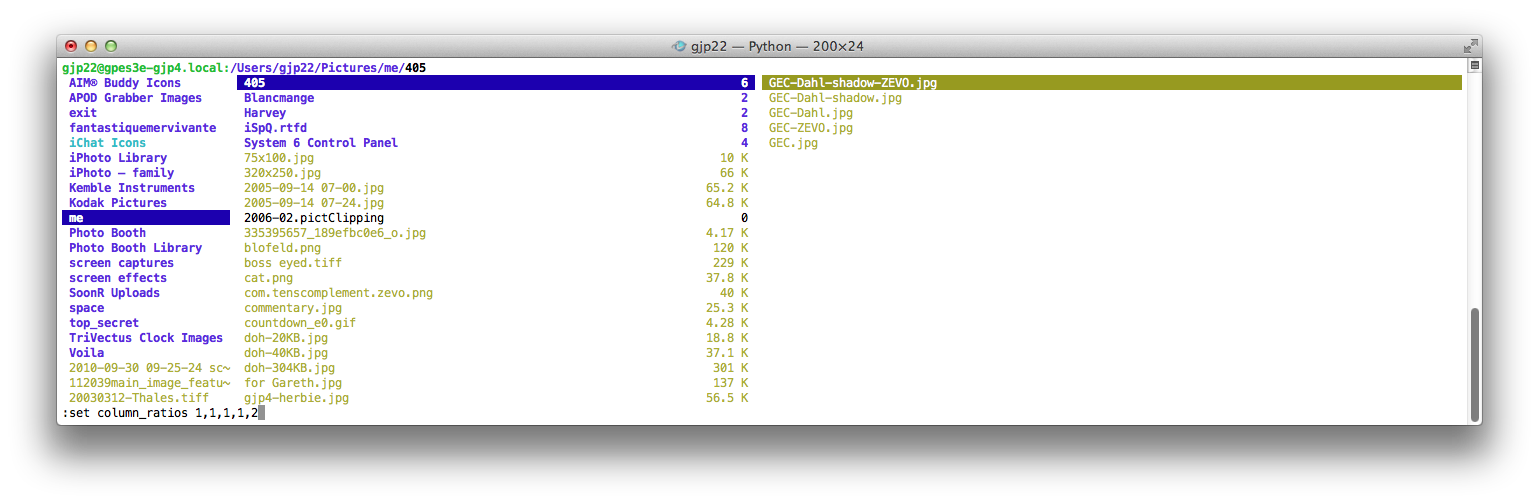Open the 'SoonR Uploads' folder
This screenshot has height=504, width=1539.
tap(114, 293)
